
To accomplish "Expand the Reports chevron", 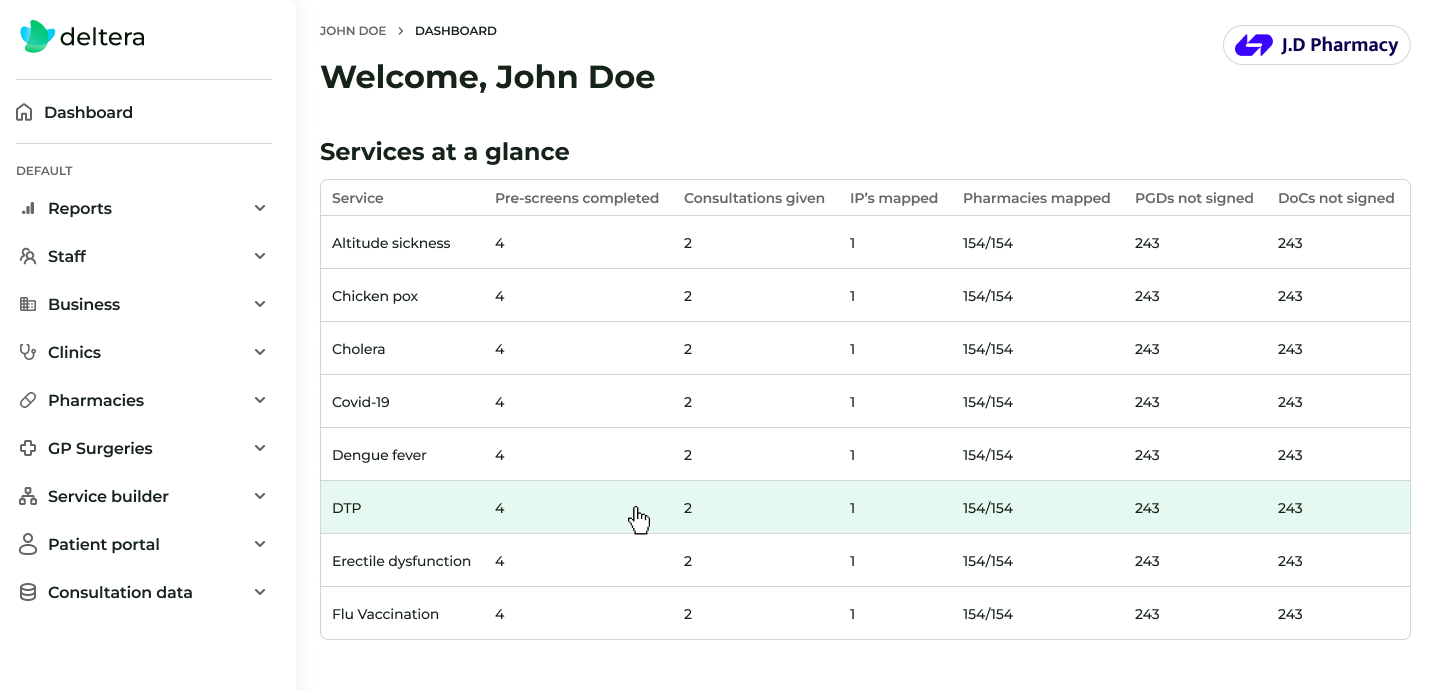I will [x=260, y=208].
